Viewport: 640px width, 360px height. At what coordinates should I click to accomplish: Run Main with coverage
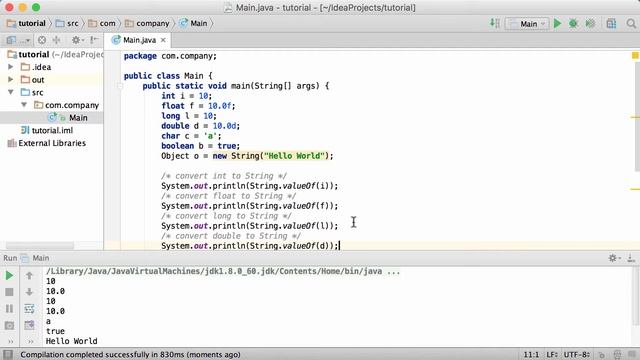590,24
